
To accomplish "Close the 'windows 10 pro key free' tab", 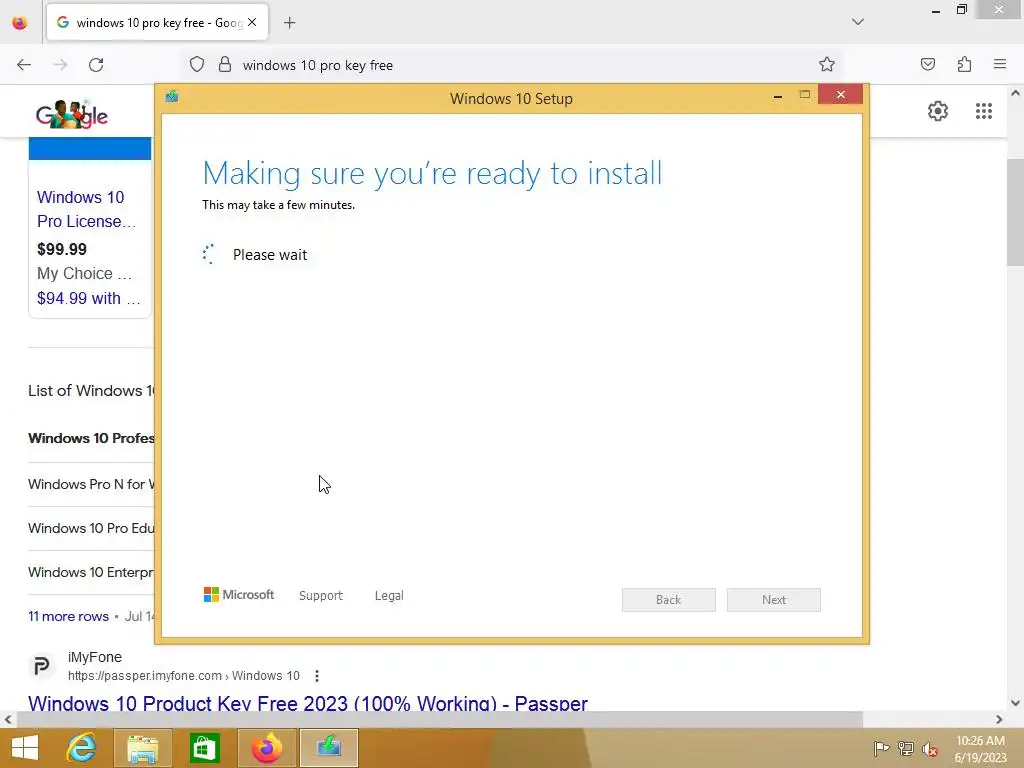I will [x=252, y=22].
